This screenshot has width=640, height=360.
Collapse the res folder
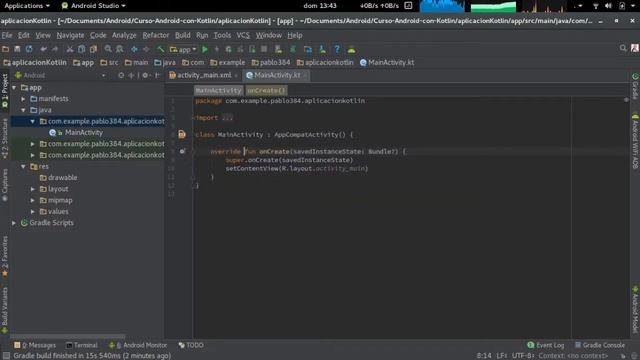point(23,167)
